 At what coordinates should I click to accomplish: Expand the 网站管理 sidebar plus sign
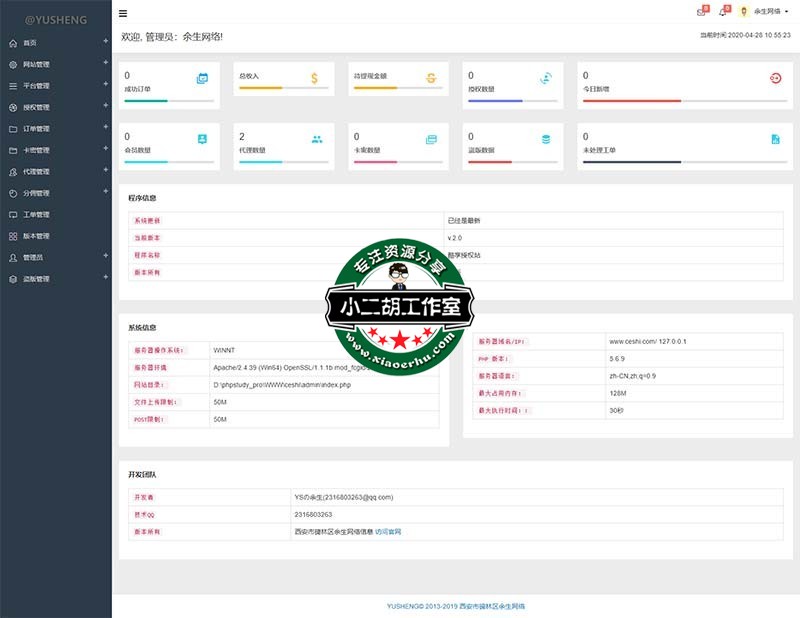tap(105, 64)
